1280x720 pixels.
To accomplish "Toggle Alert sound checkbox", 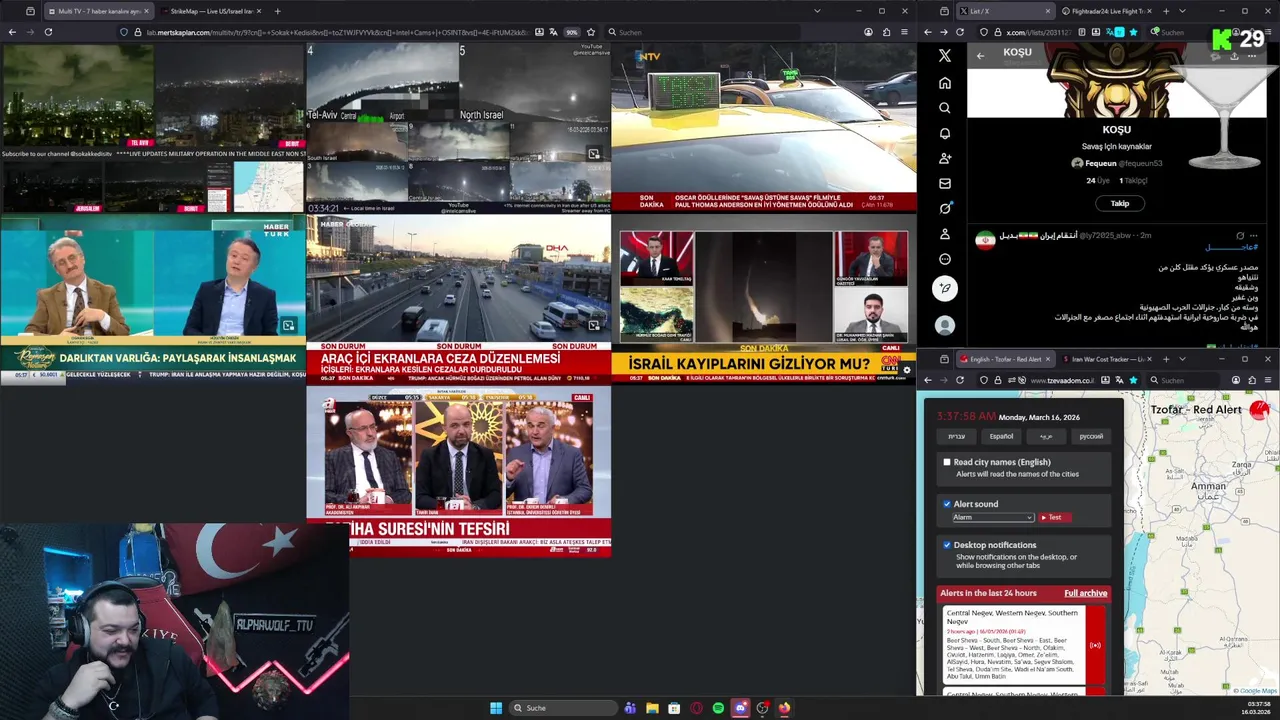I will (947, 504).
